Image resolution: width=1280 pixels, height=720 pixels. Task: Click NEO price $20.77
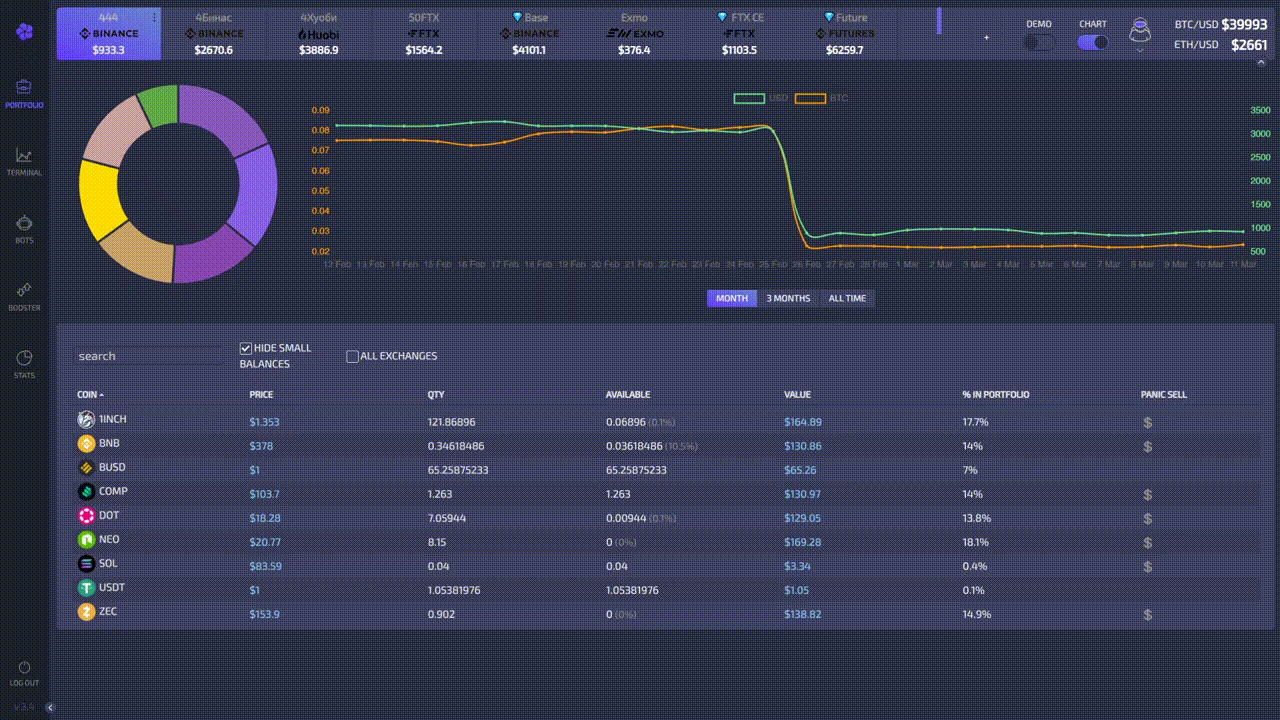(265, 542)
